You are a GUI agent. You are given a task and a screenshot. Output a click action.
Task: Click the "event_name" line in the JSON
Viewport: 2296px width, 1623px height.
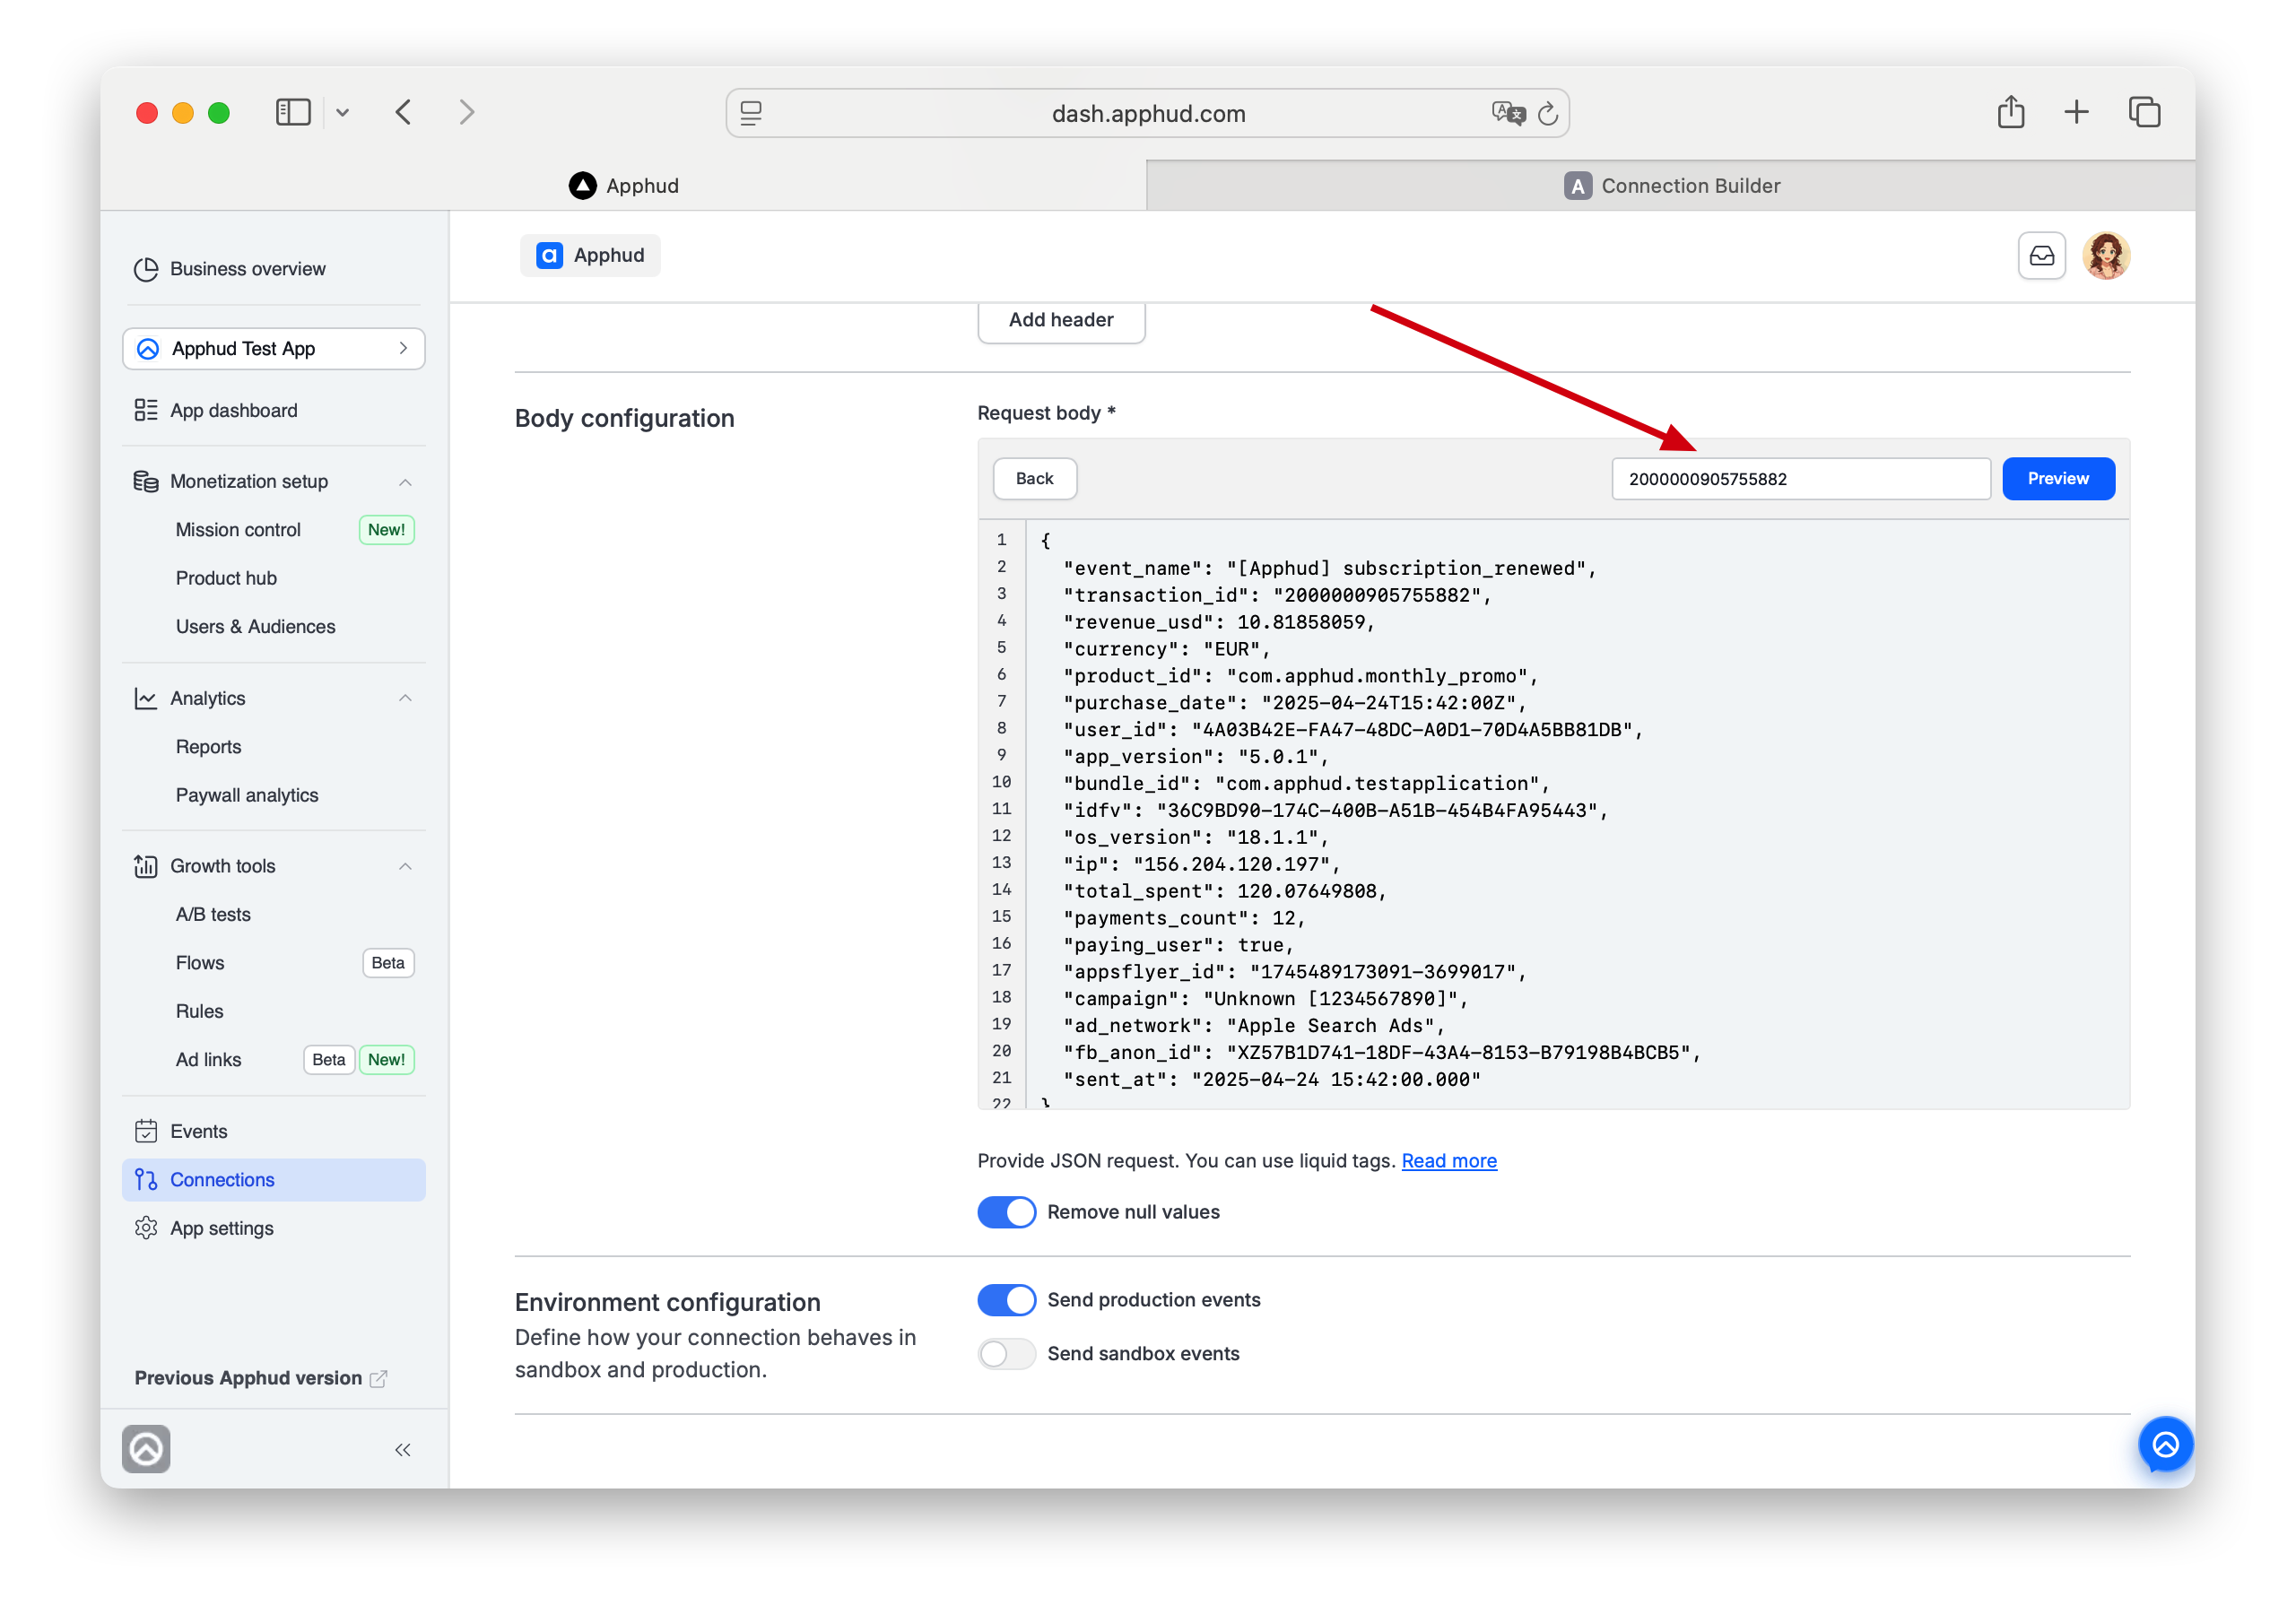click(1330, 568)
